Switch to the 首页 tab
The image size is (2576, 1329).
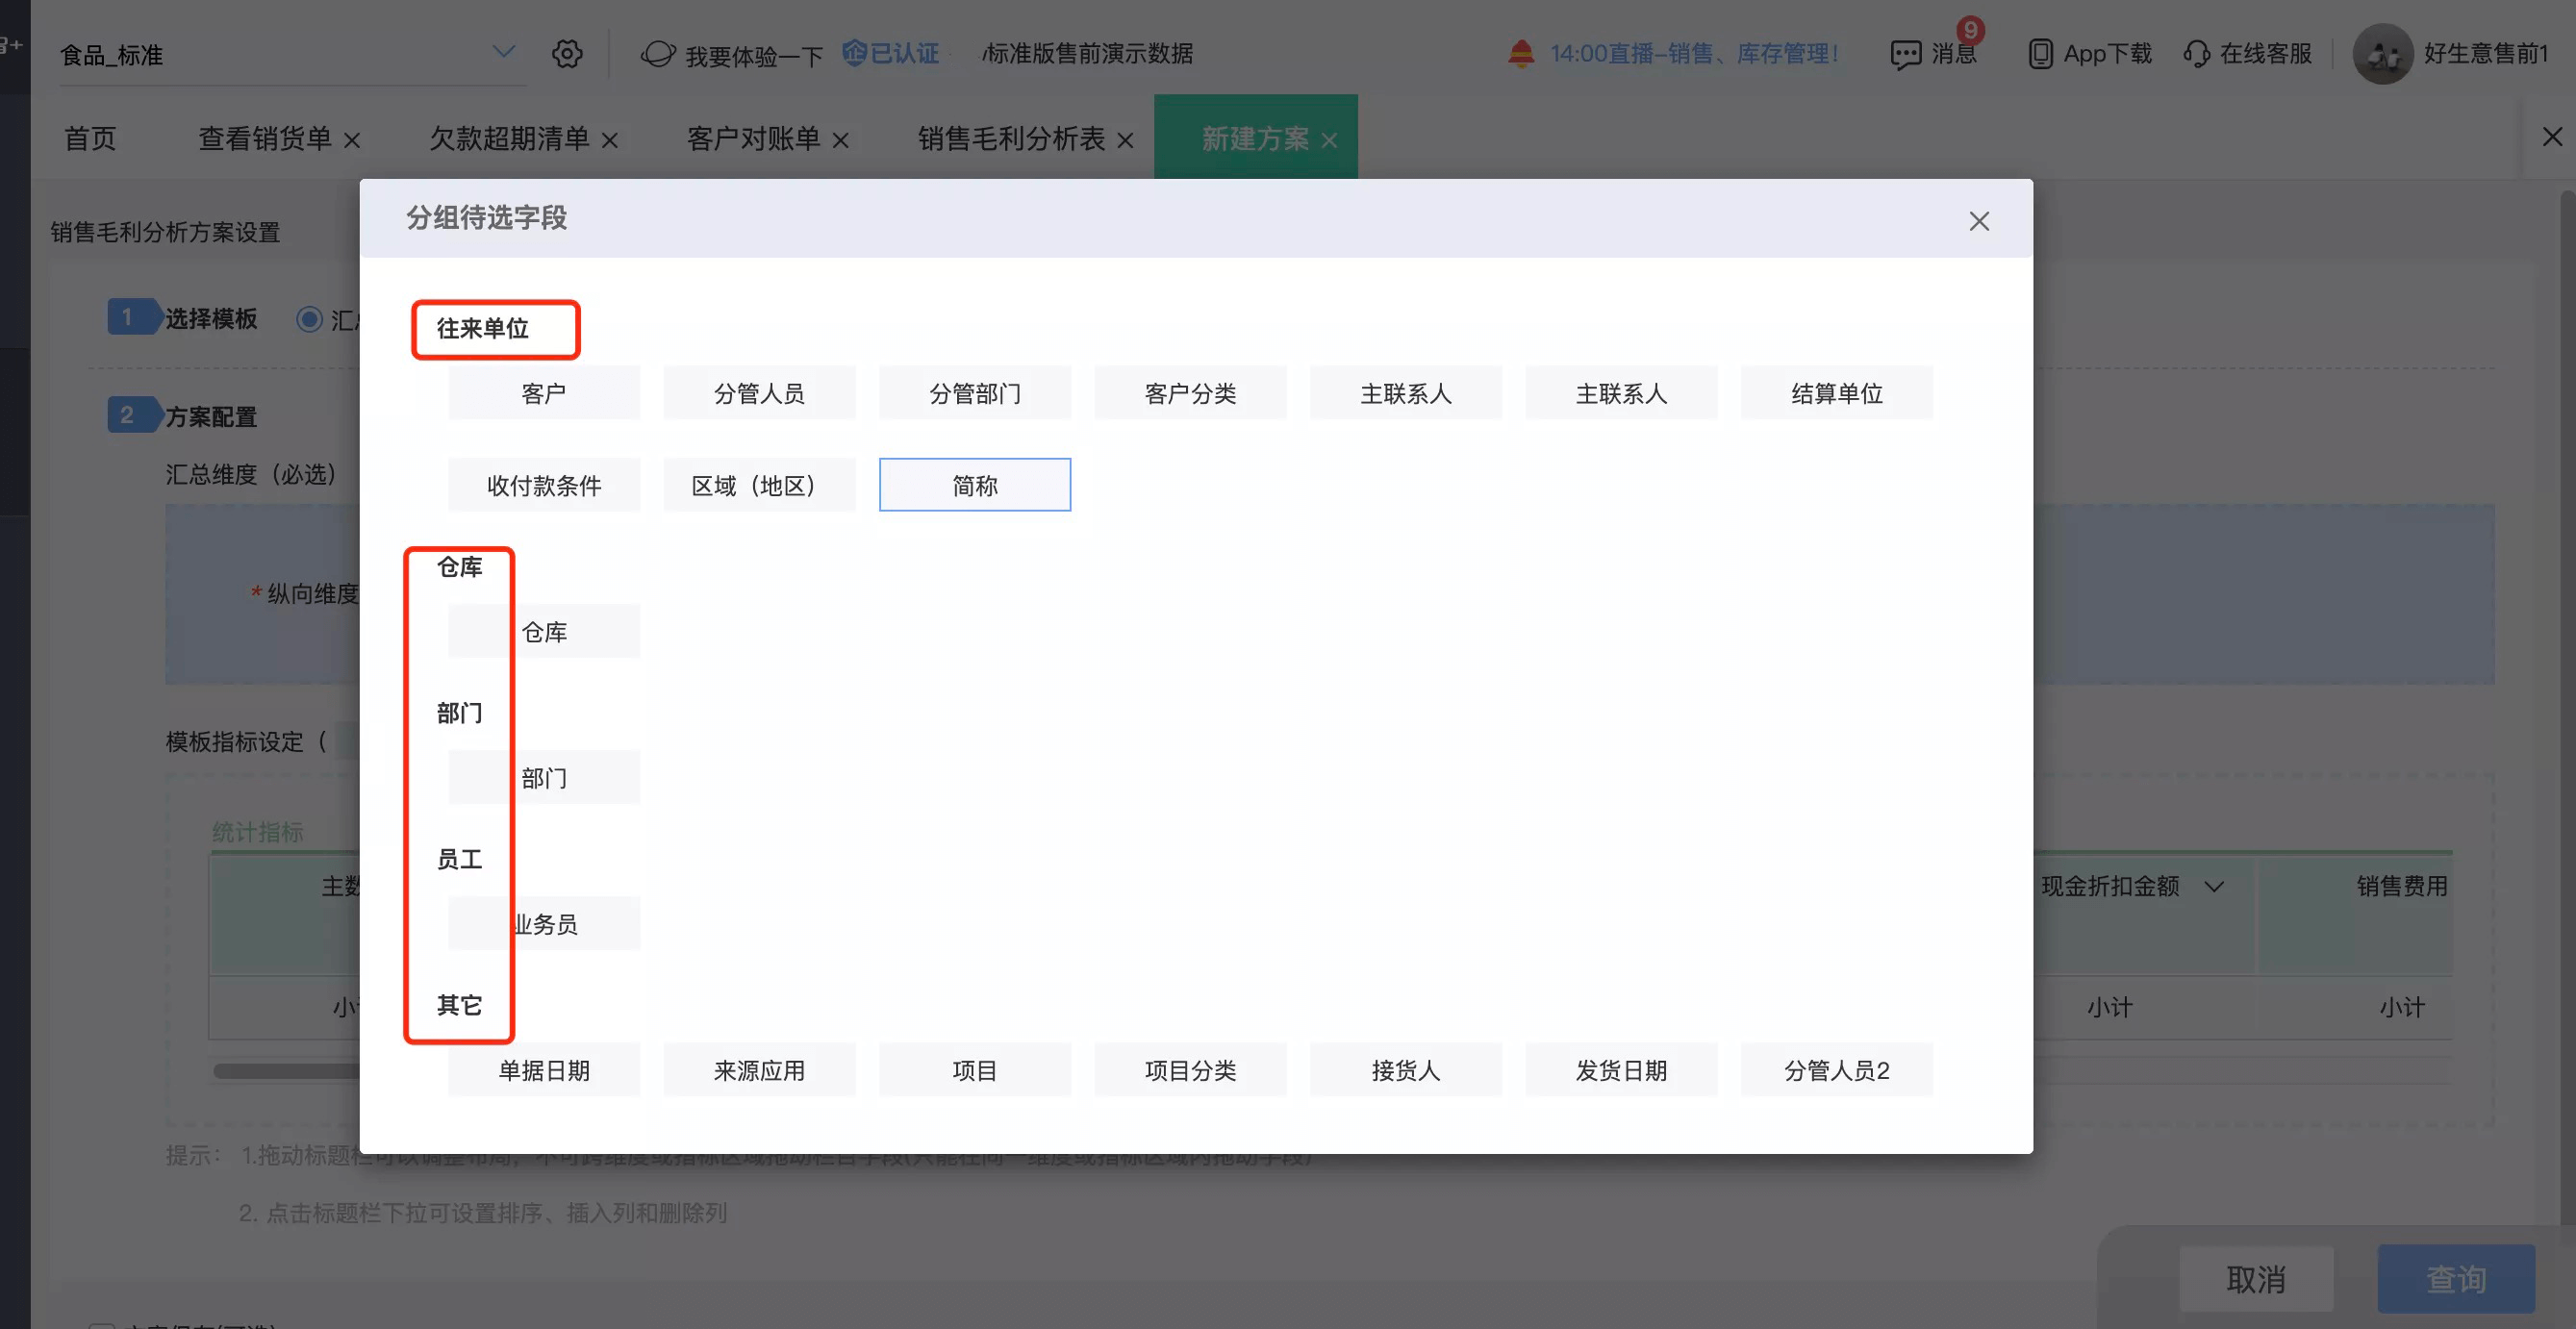click(90, 138)
